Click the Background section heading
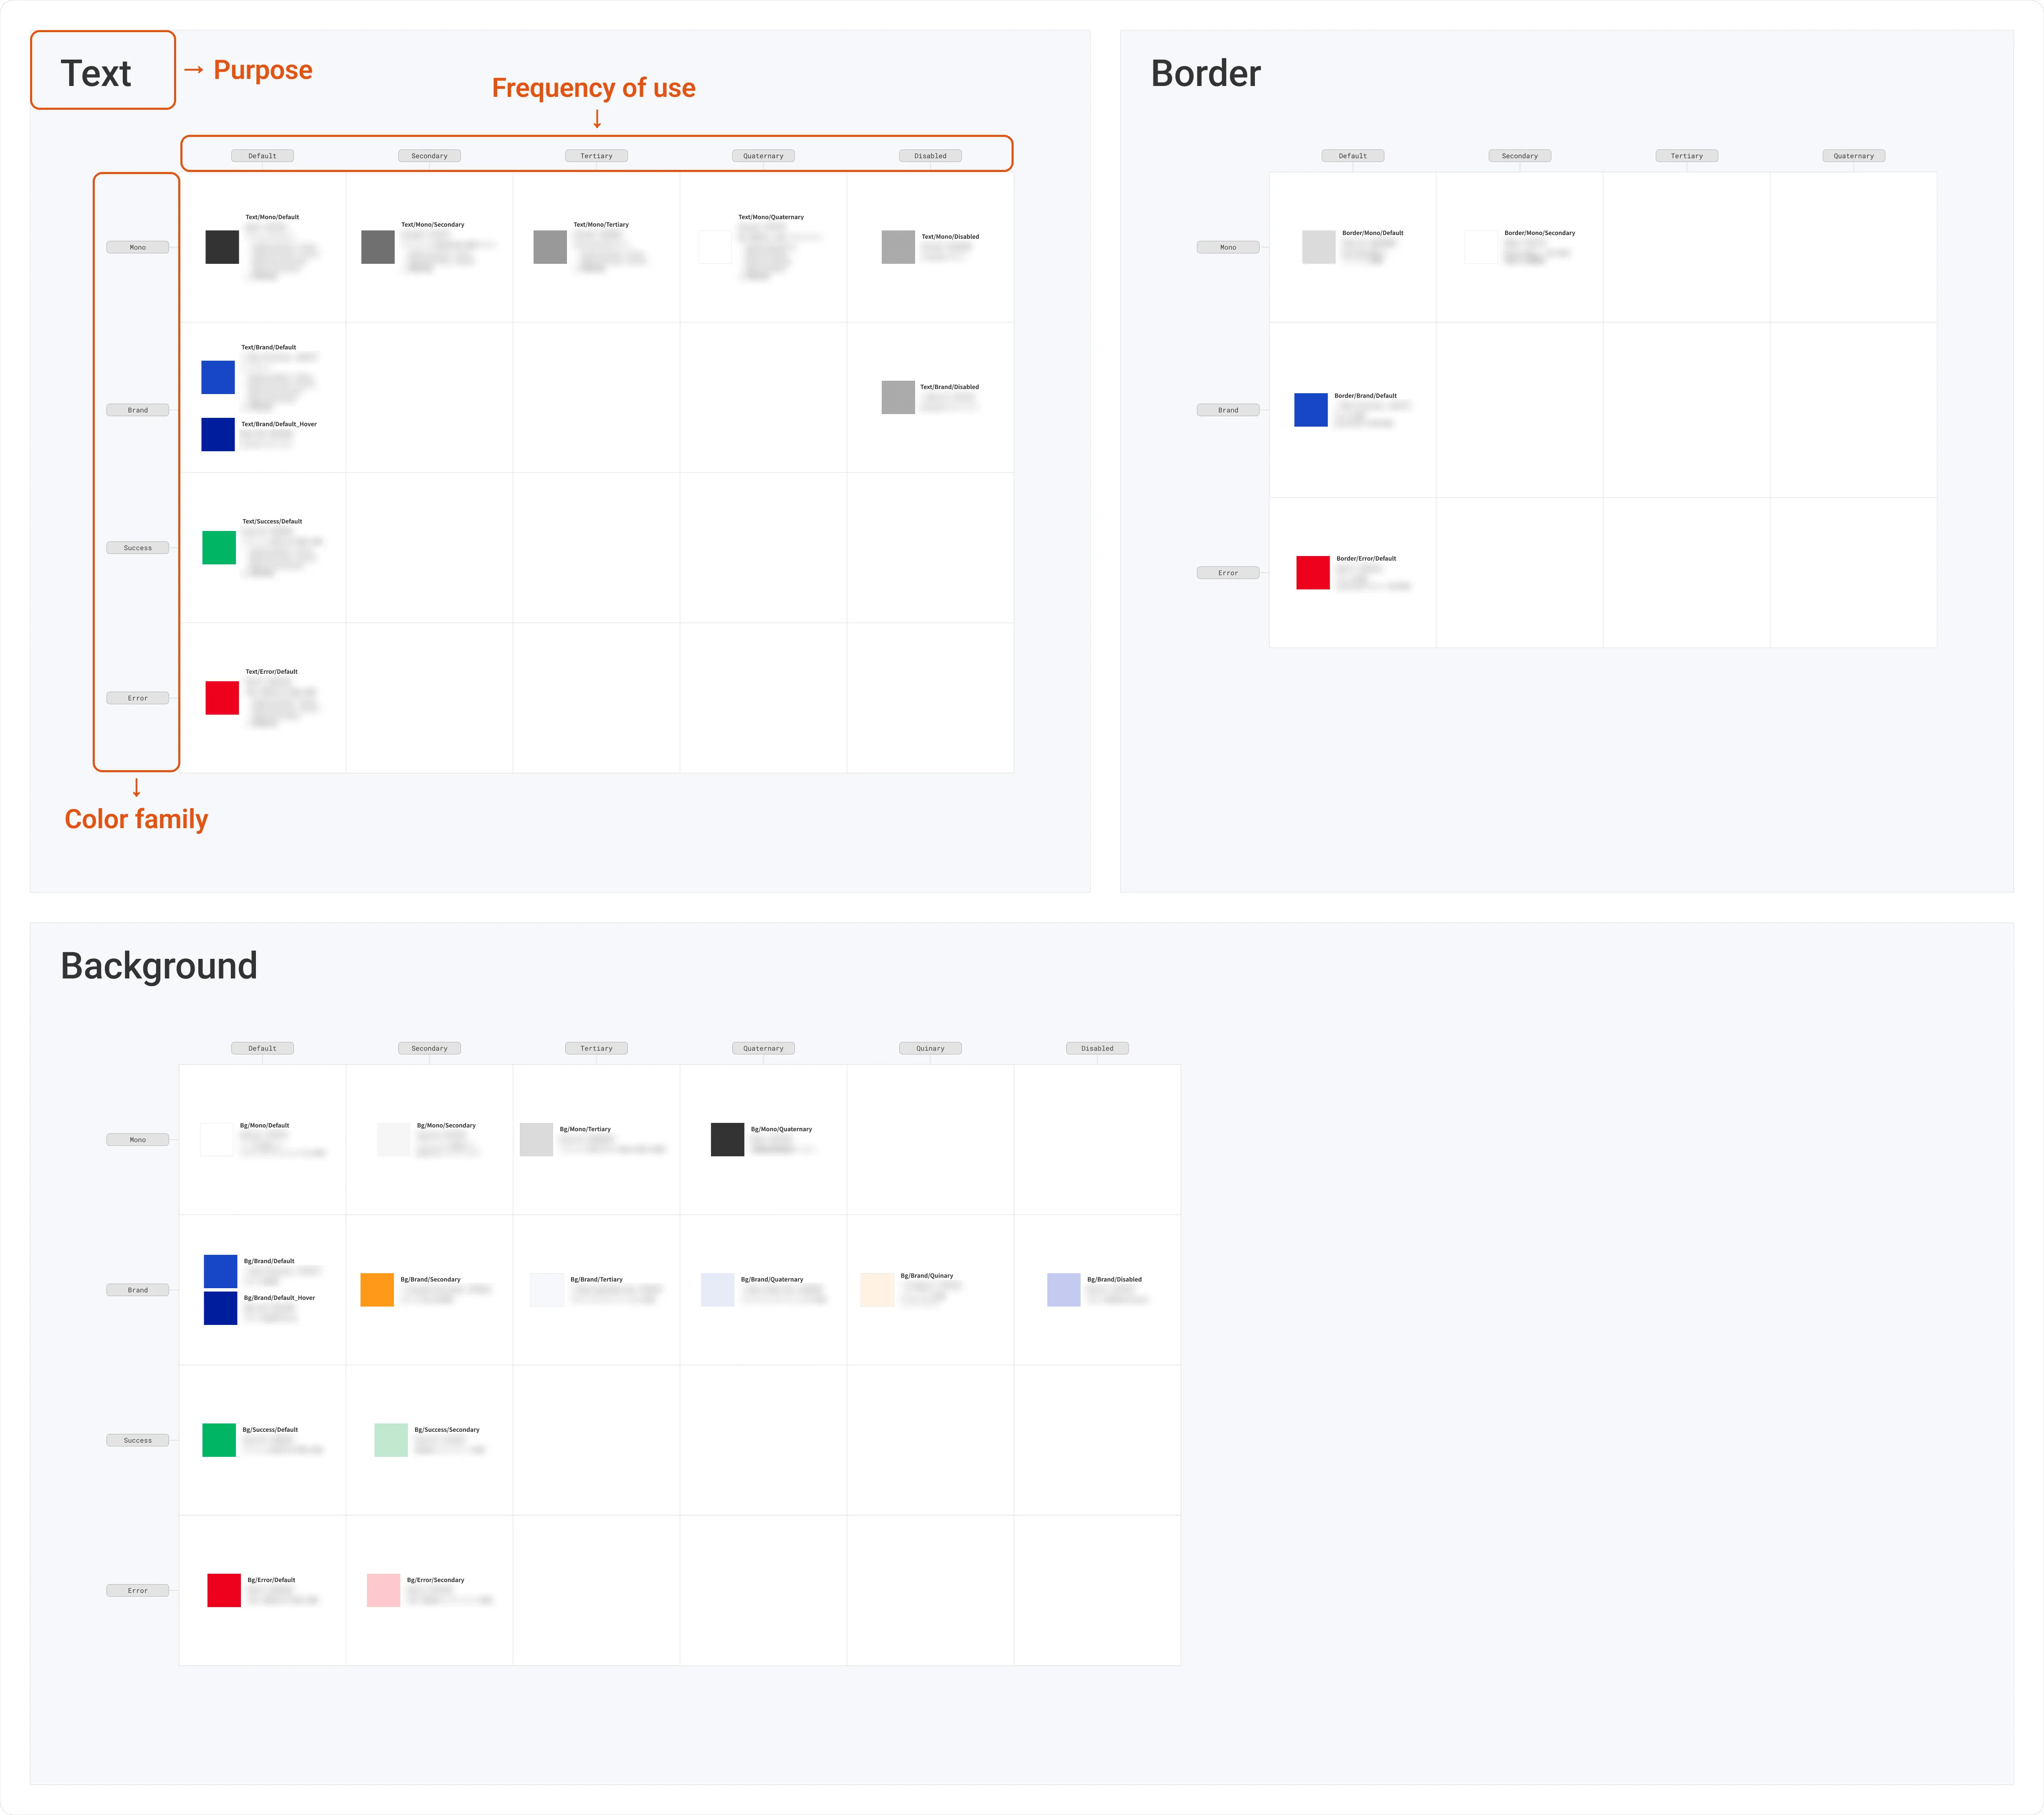The height and width of the screenshot is (1815, 2044). click(x=159, y=966)
